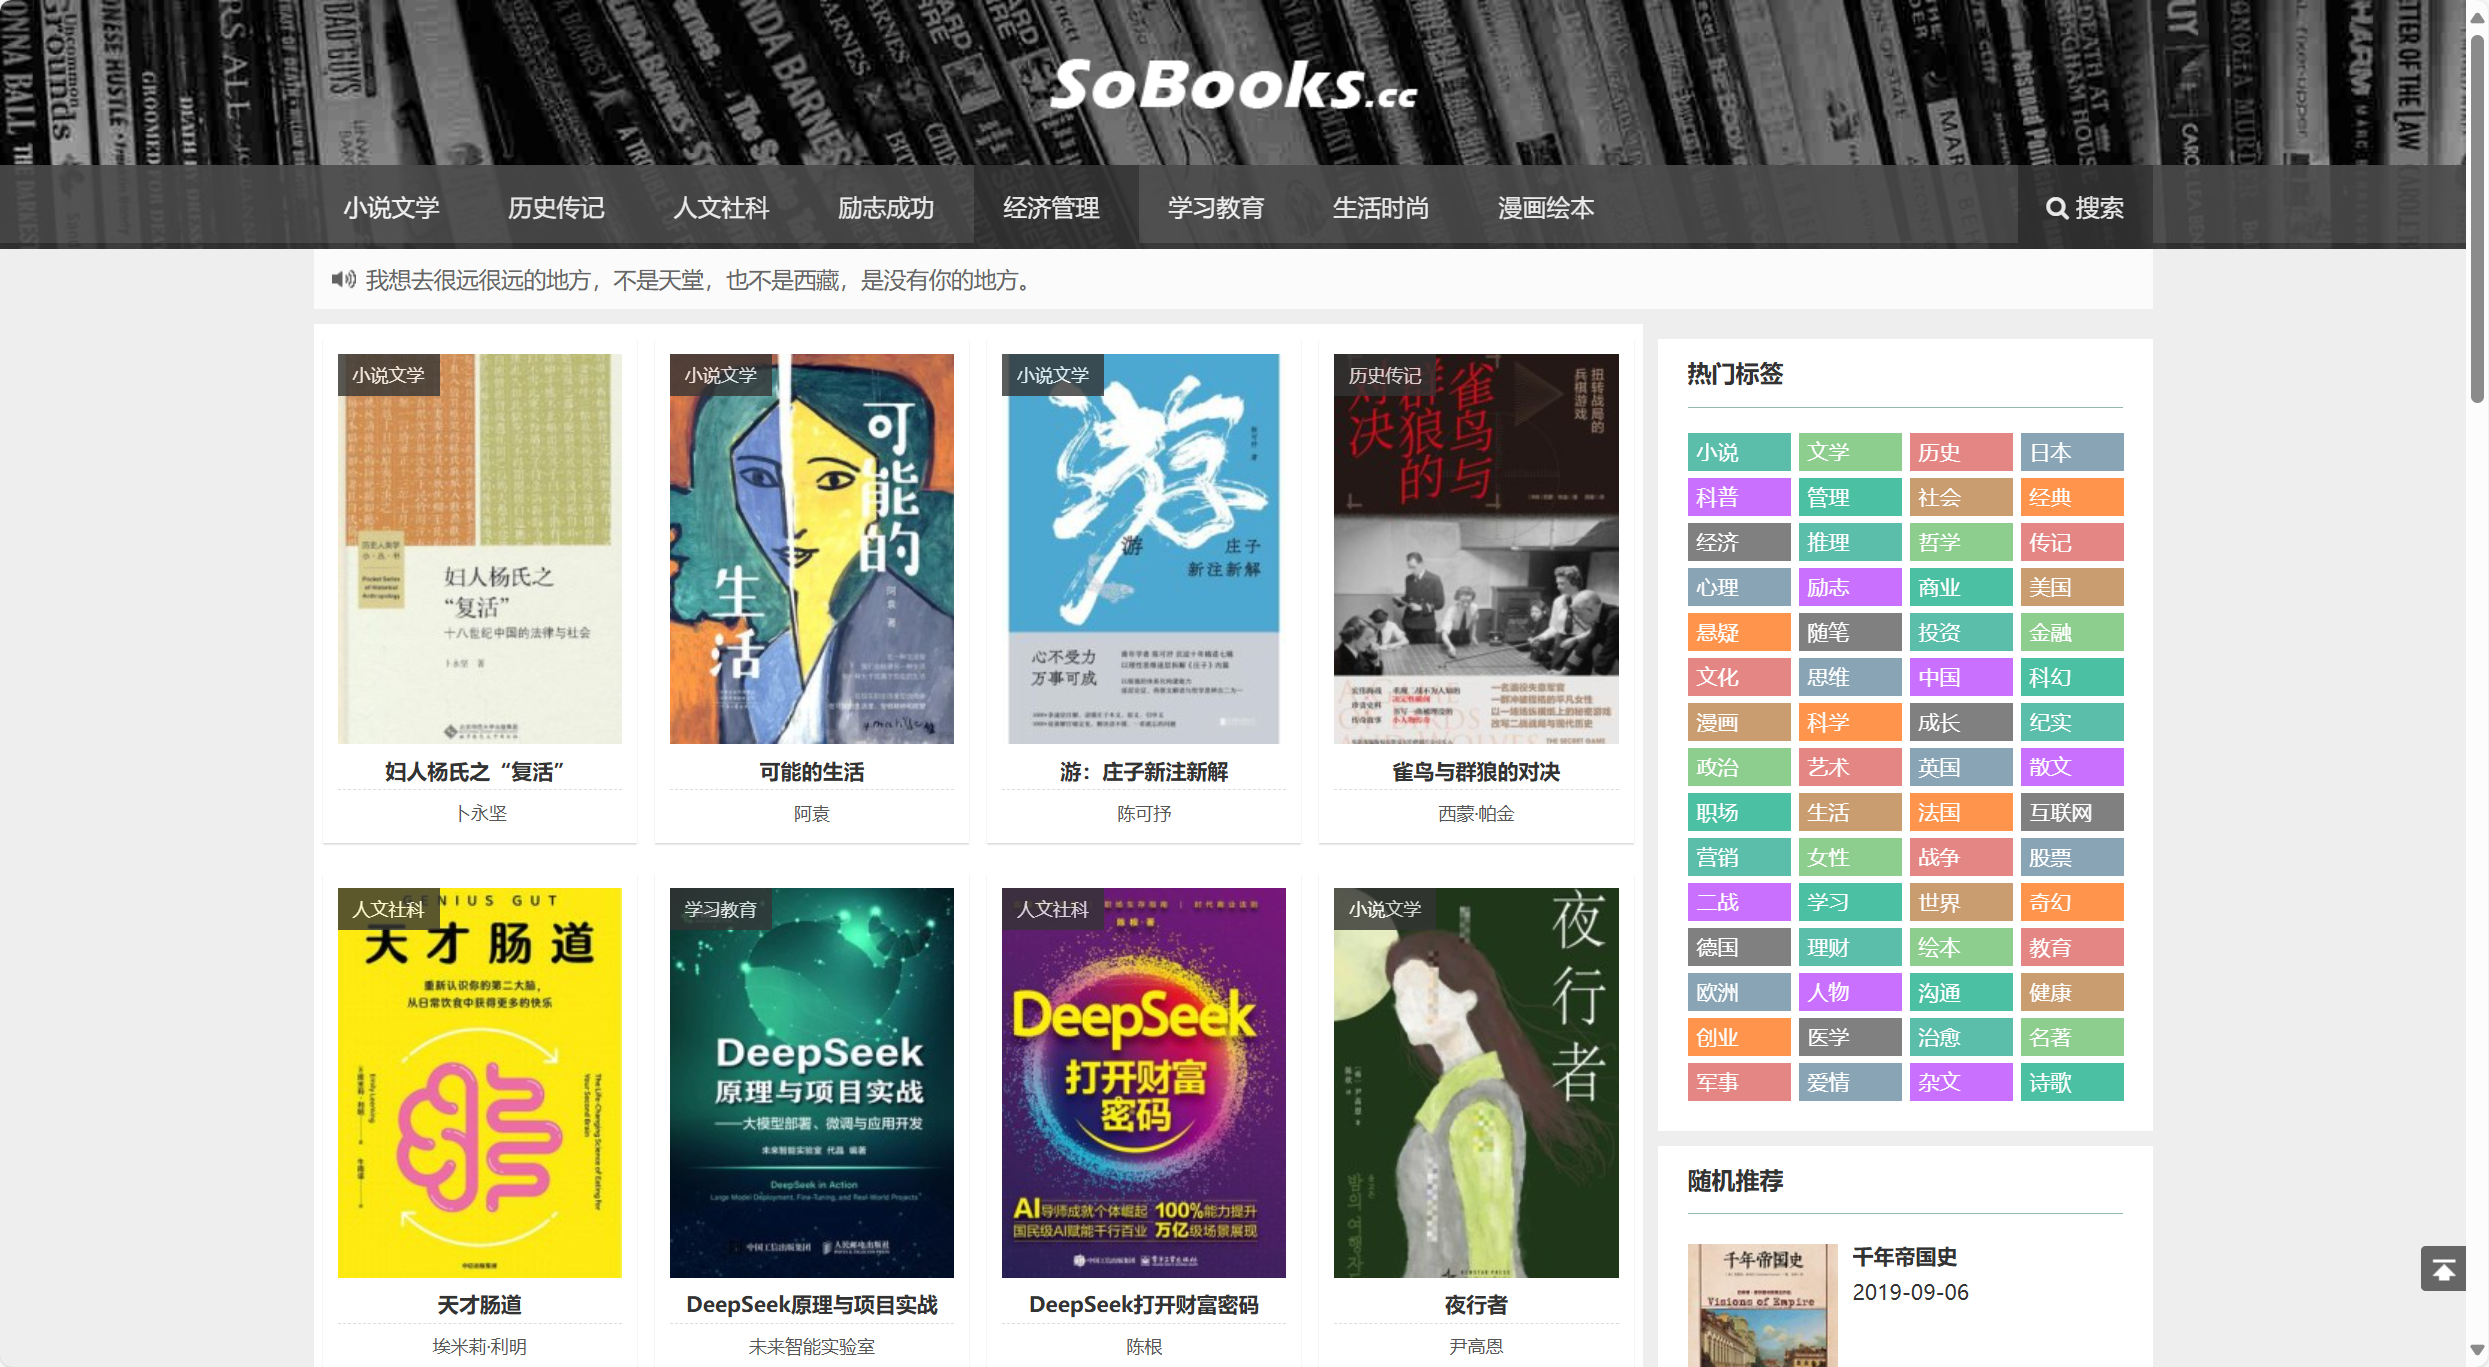Select the 小说 tag
This screenshot has width=2489, height=1367.
pos(1739,452)
